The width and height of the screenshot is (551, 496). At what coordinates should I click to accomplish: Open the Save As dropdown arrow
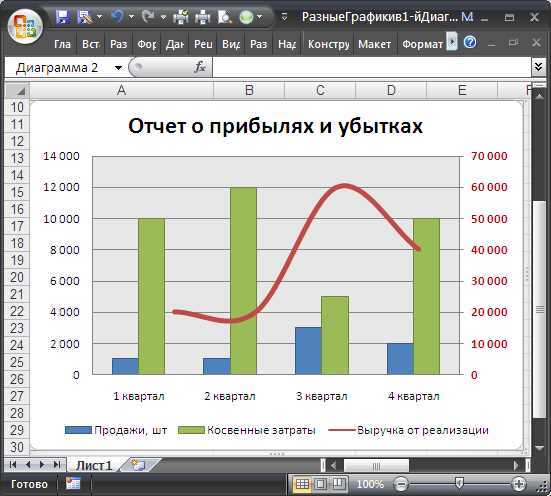(99, 16)
